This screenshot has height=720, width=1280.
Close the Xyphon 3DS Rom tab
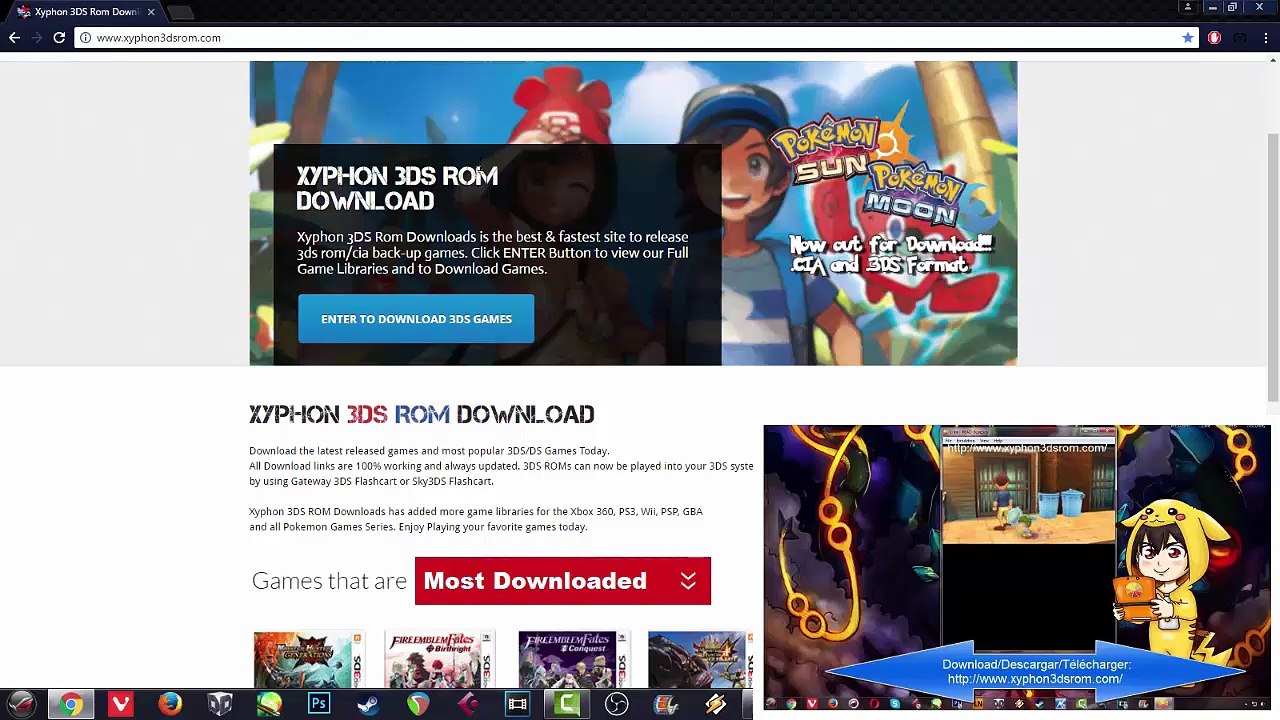click(151, 12)
